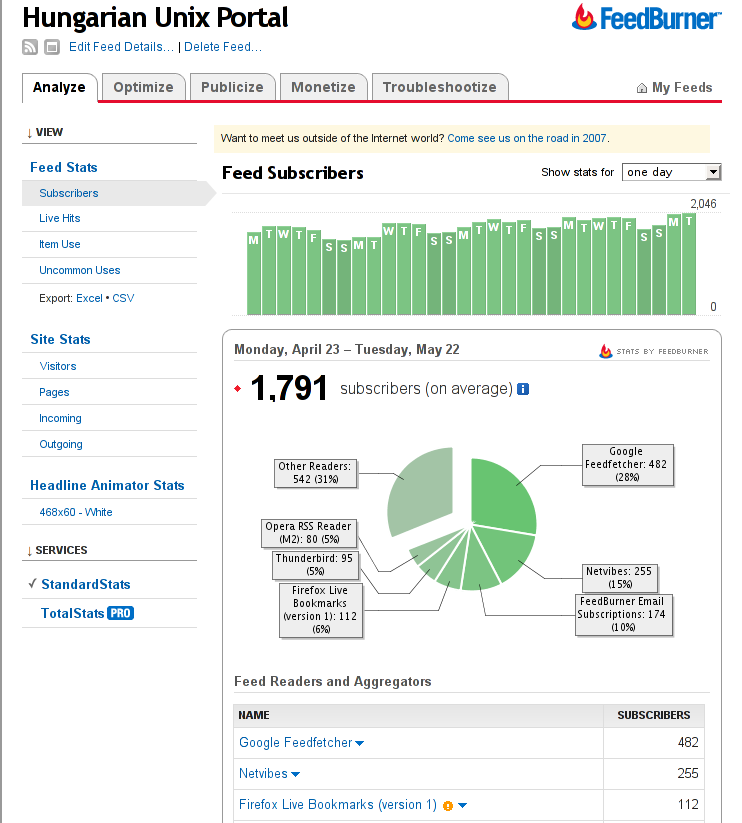The image size is (742, 823).
Task: Expand Firefox Live Bookmarks row arrow
Action: point(462,805)
